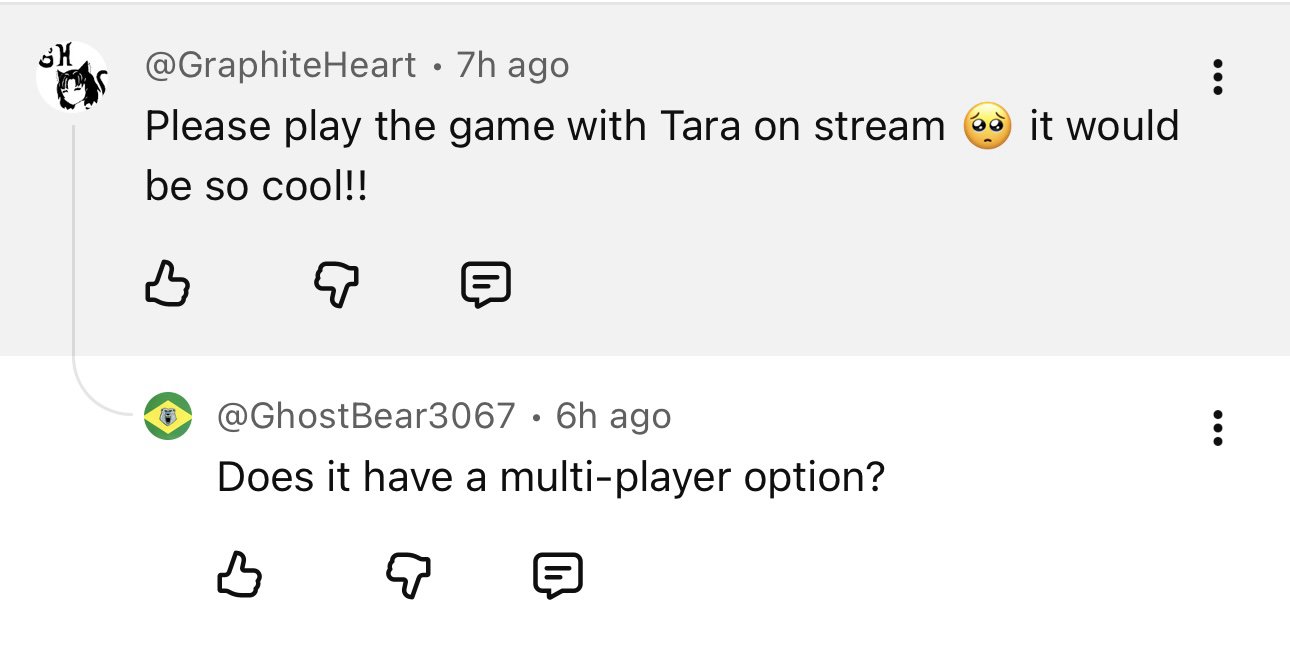Click the pleading face emoji
Image resolution: width=1290 pixels, height=649 pixels.
987,127
